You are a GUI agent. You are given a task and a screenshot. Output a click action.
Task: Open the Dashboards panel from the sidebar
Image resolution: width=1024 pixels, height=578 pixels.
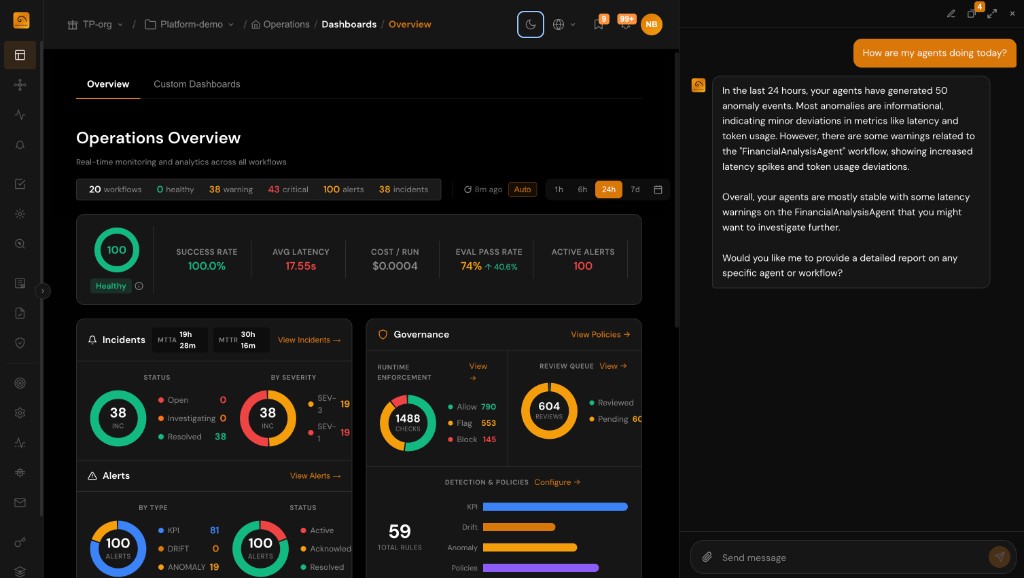tap(20, 55)
